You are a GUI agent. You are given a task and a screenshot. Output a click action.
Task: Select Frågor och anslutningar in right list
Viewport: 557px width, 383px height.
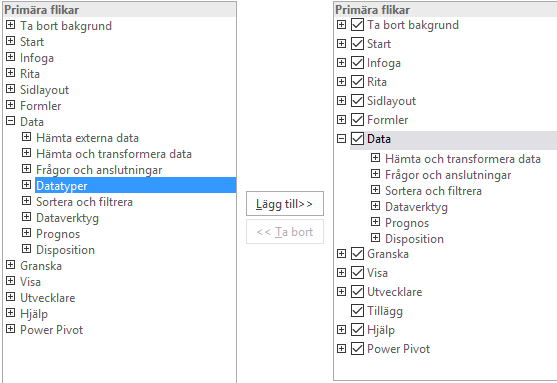(x=448, y=175)
